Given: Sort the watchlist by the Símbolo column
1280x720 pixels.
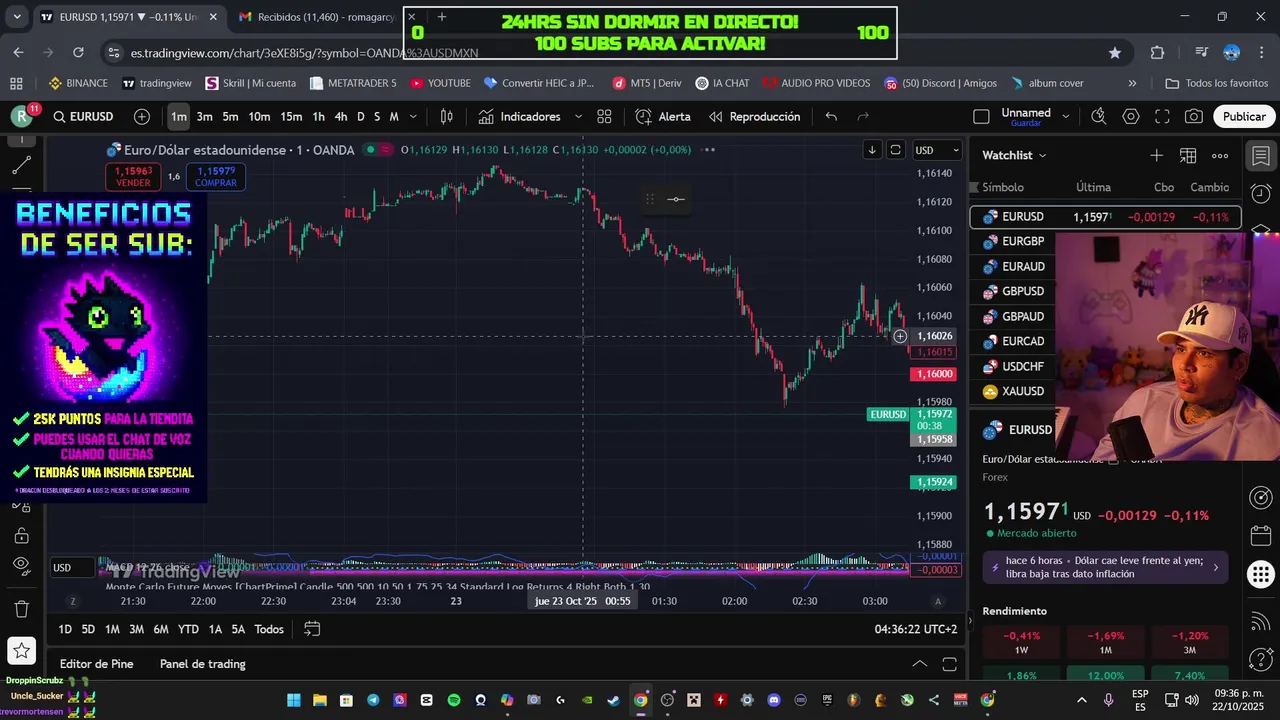Looking at the screenshot, I should (x=1003, y=187).
